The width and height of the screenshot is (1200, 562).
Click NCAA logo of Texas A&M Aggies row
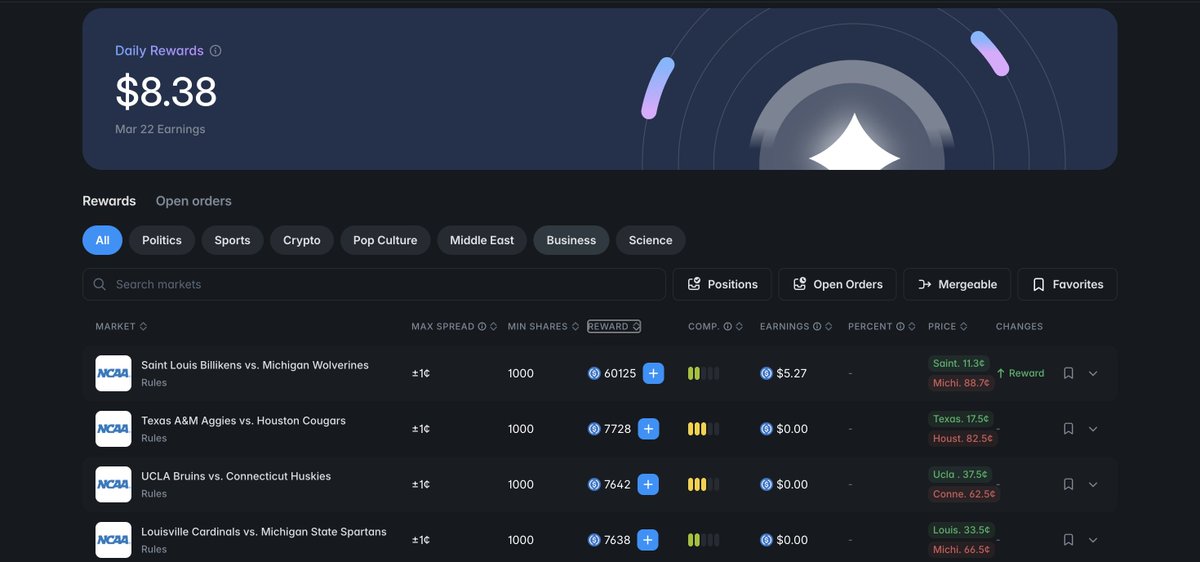coord(113,429)
